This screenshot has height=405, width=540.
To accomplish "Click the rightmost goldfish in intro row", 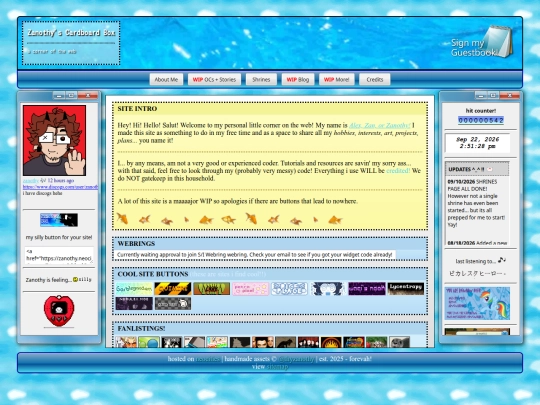I will (335, 219).
